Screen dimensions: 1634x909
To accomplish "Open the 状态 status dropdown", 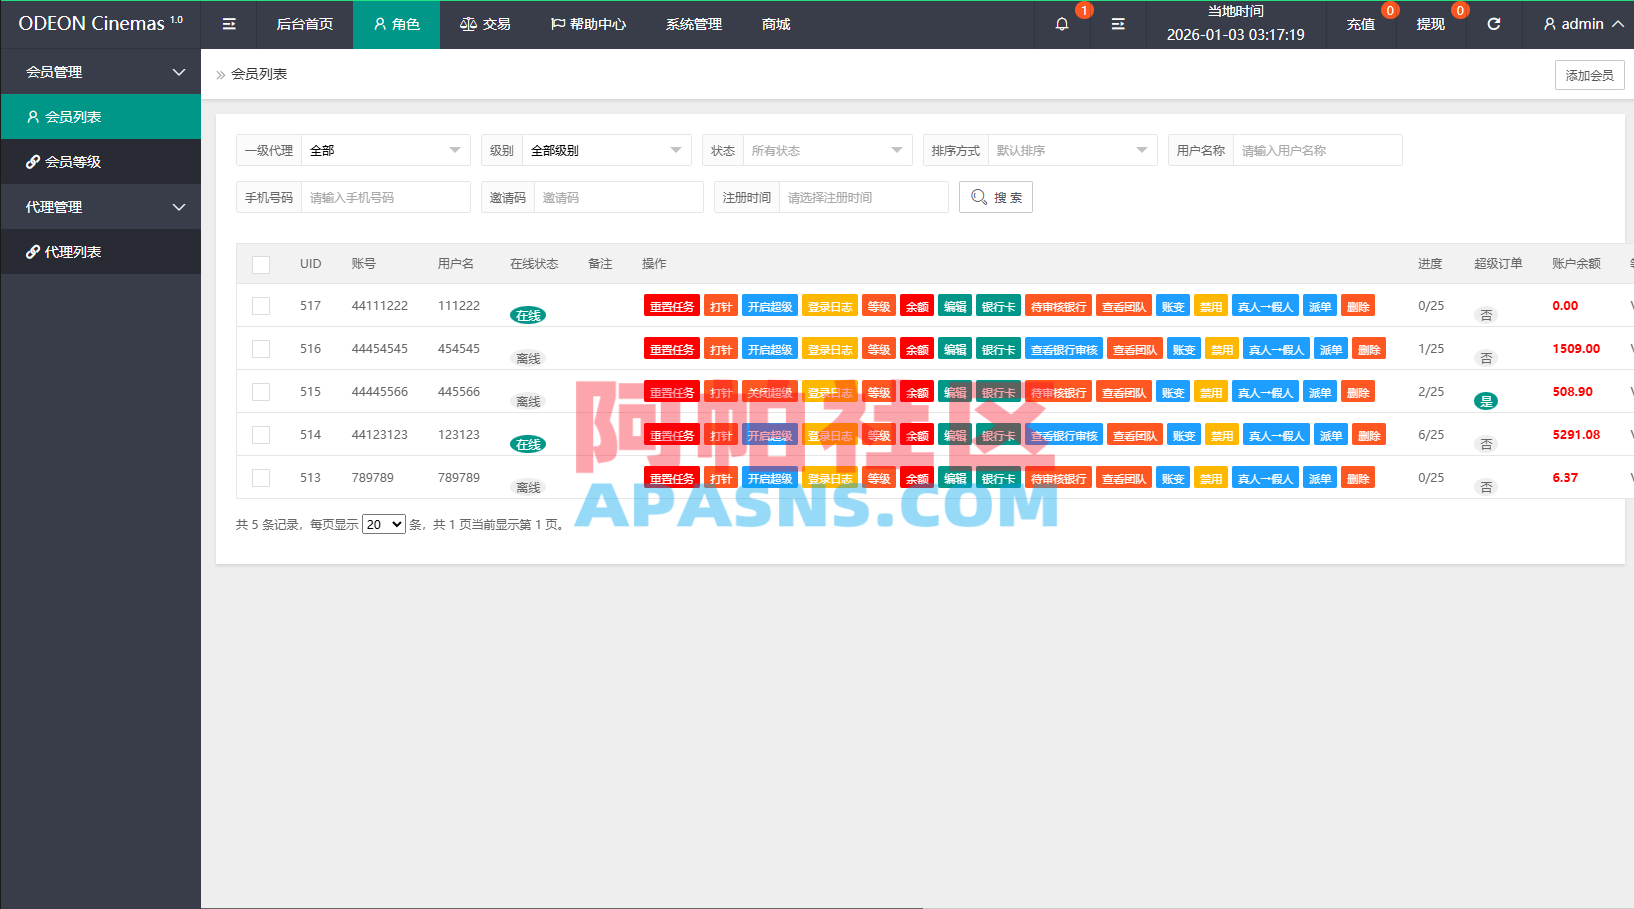I will (828, 150).
